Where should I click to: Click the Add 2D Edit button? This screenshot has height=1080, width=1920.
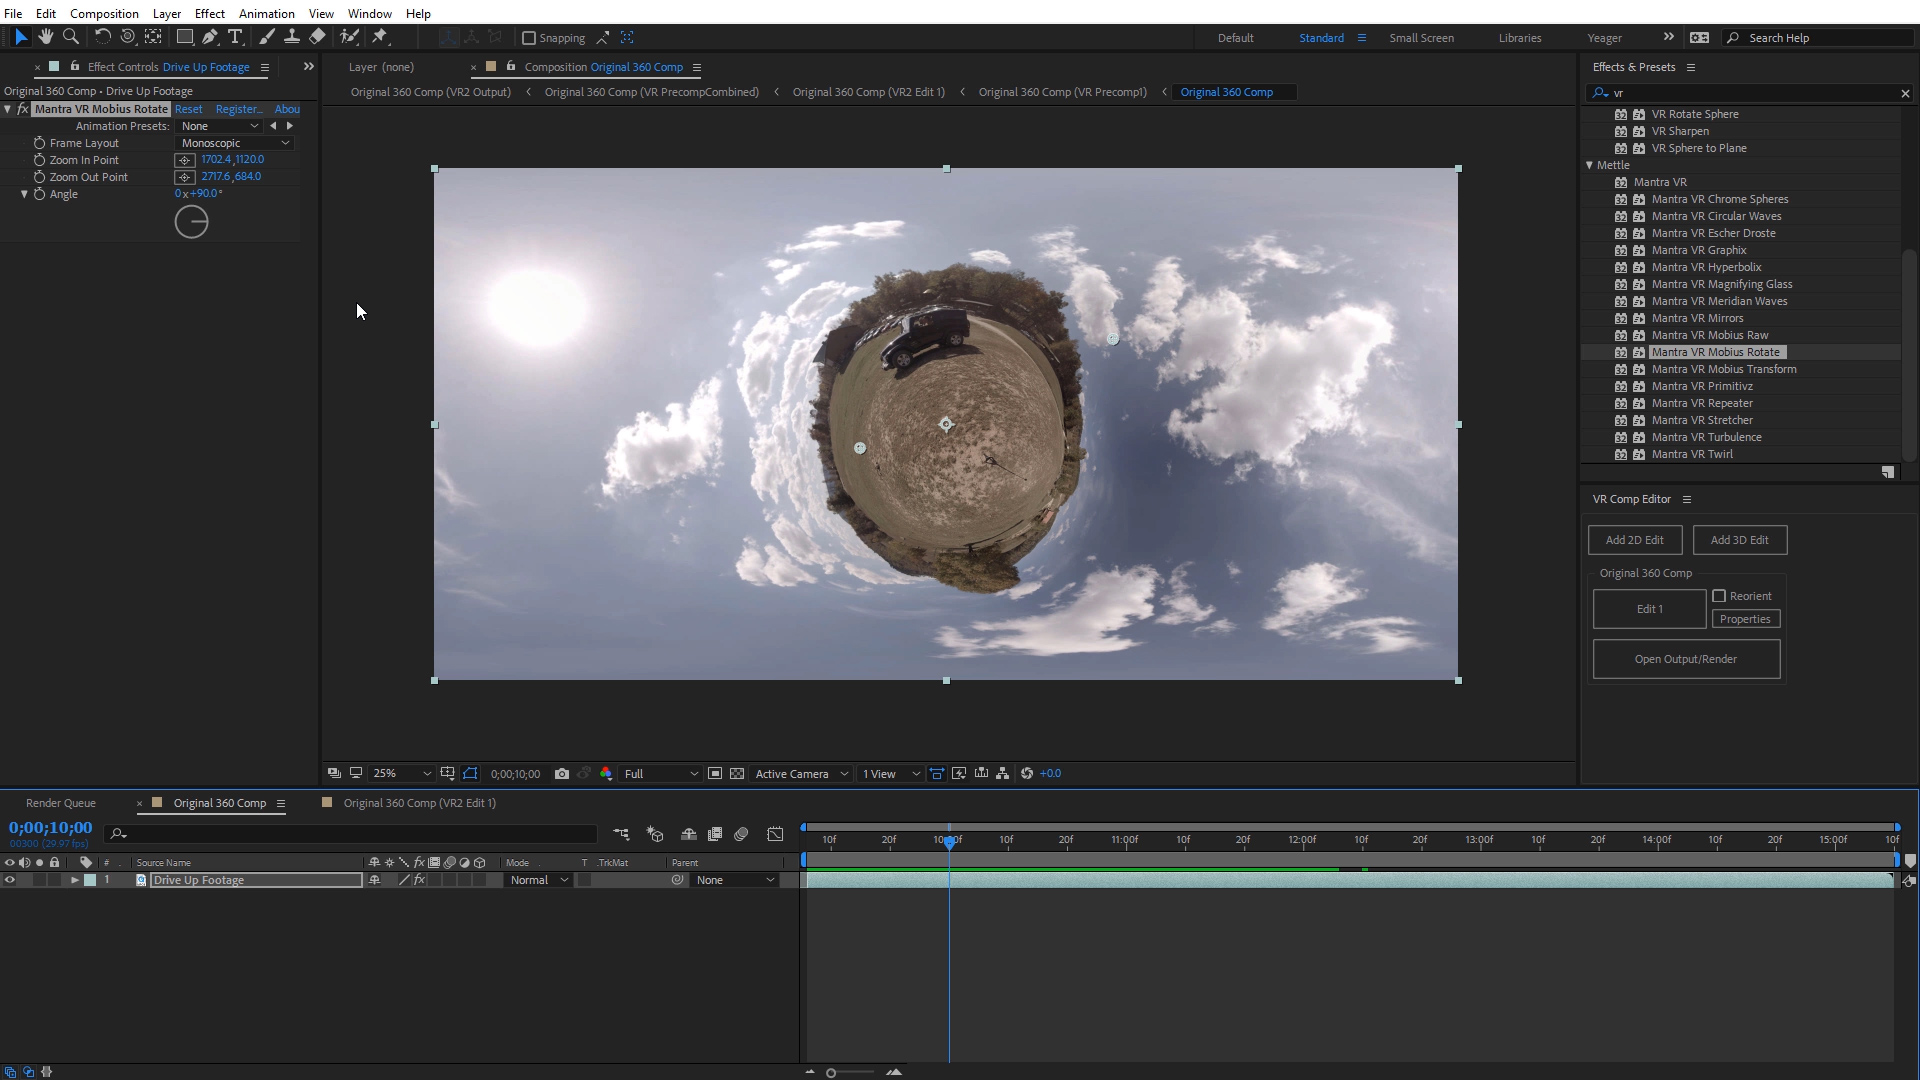pyautogui.click(x=1634, y=540)
